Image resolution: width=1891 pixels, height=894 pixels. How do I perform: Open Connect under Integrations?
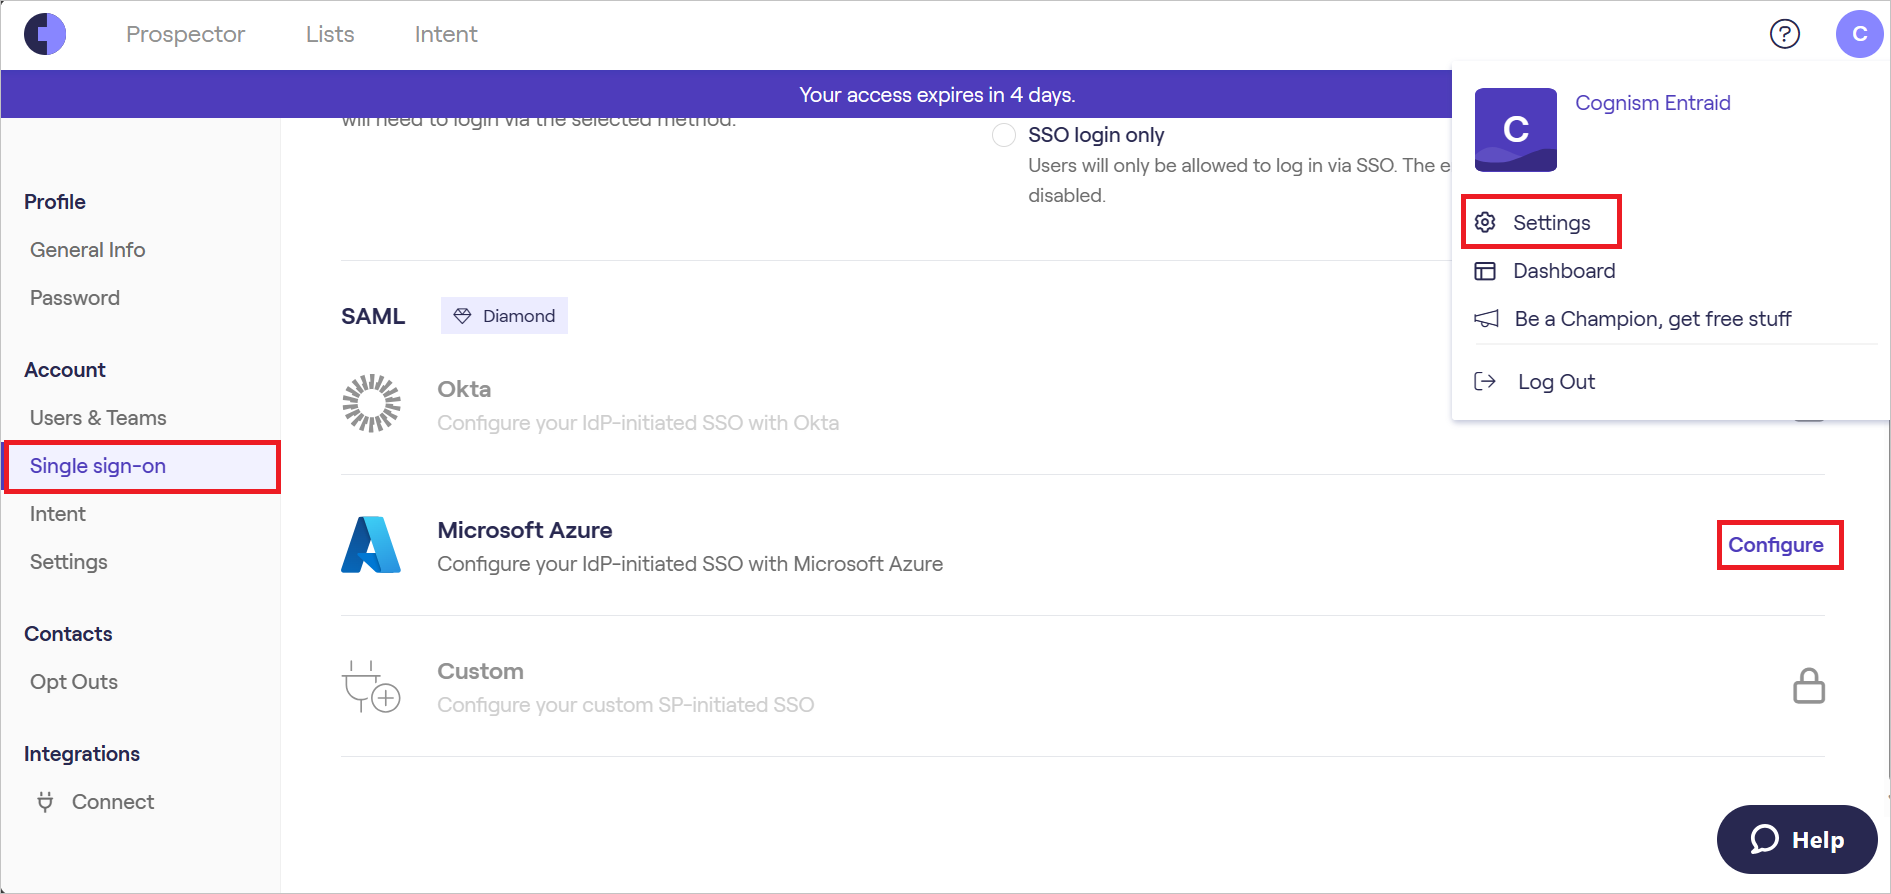pyautogui.click(x=113, y=802)
